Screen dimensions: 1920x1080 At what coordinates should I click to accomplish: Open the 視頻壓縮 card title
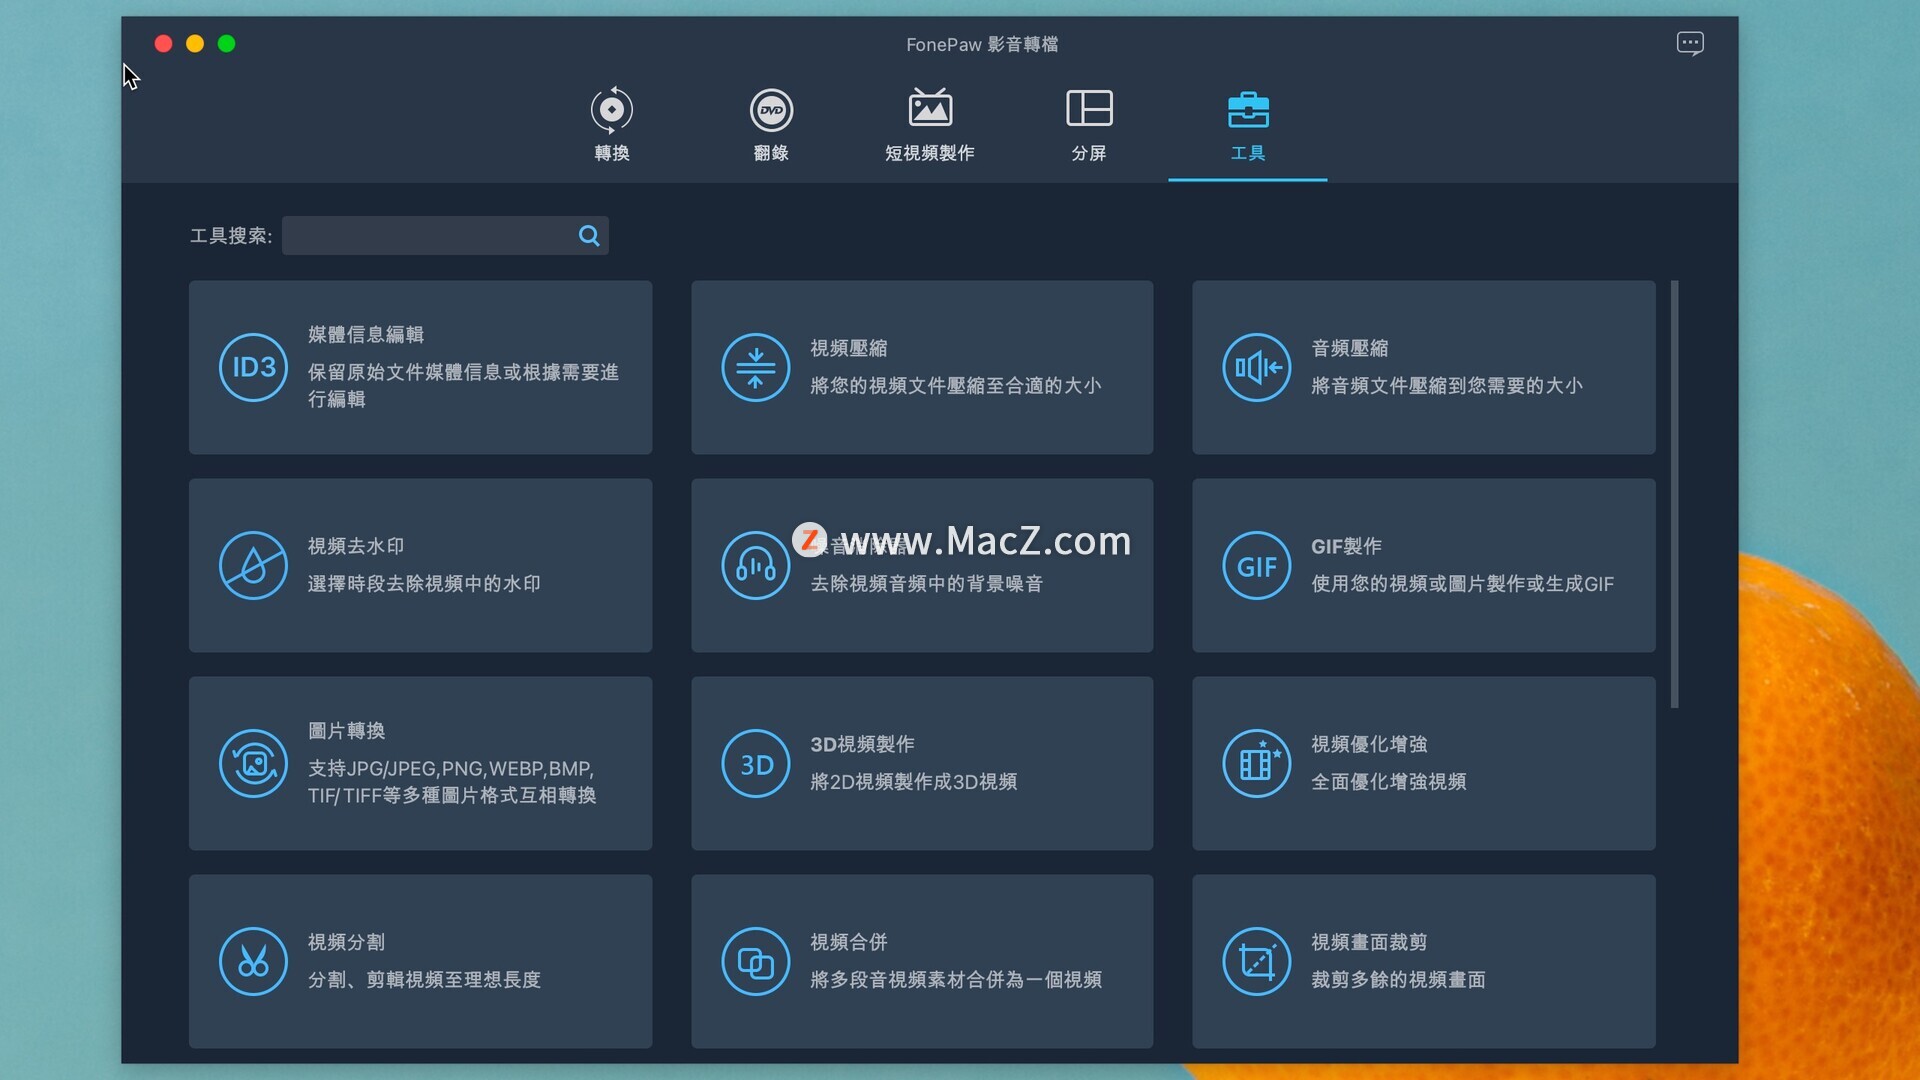tap(849, 348)
